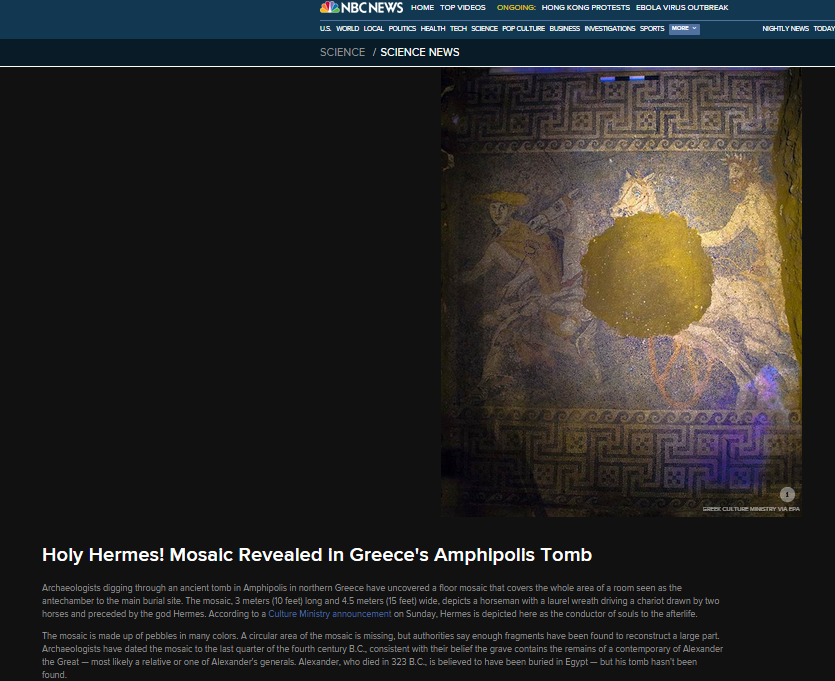Select the WORLD section
835x681 pixels.
[x=347, y=29]
